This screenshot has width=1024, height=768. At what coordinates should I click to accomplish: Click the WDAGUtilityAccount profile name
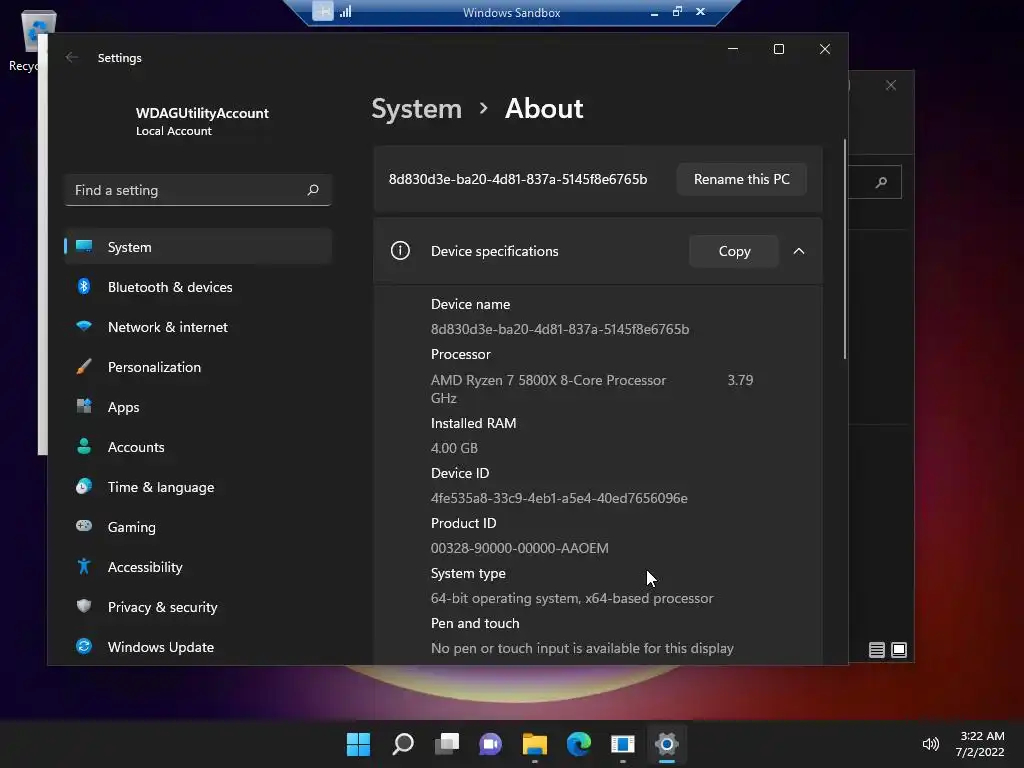(202, 113)
